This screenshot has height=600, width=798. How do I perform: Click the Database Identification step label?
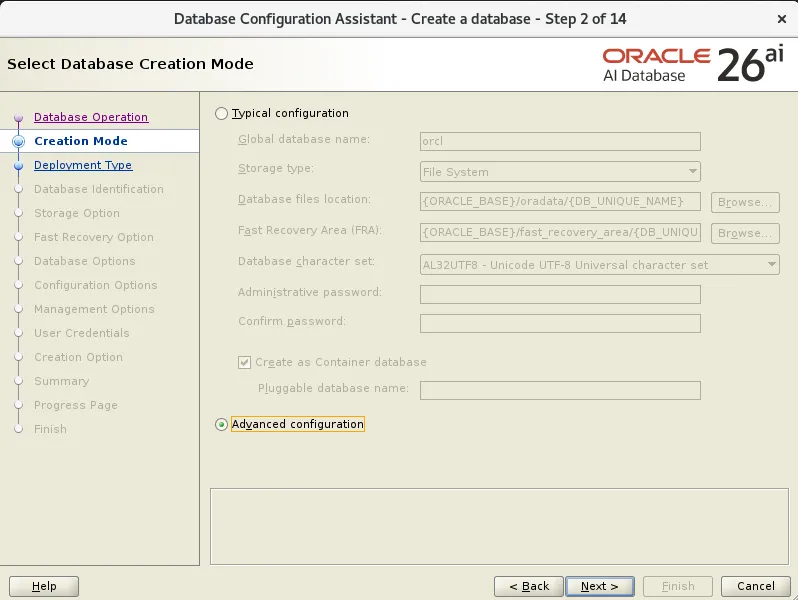(x=99, y=189)
